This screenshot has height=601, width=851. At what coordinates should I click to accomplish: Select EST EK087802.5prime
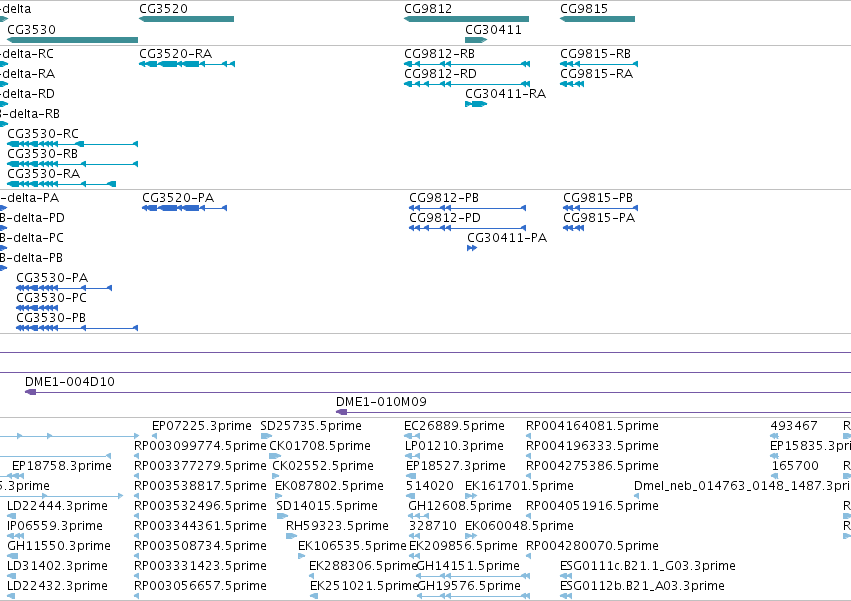(x=329, y=486)
